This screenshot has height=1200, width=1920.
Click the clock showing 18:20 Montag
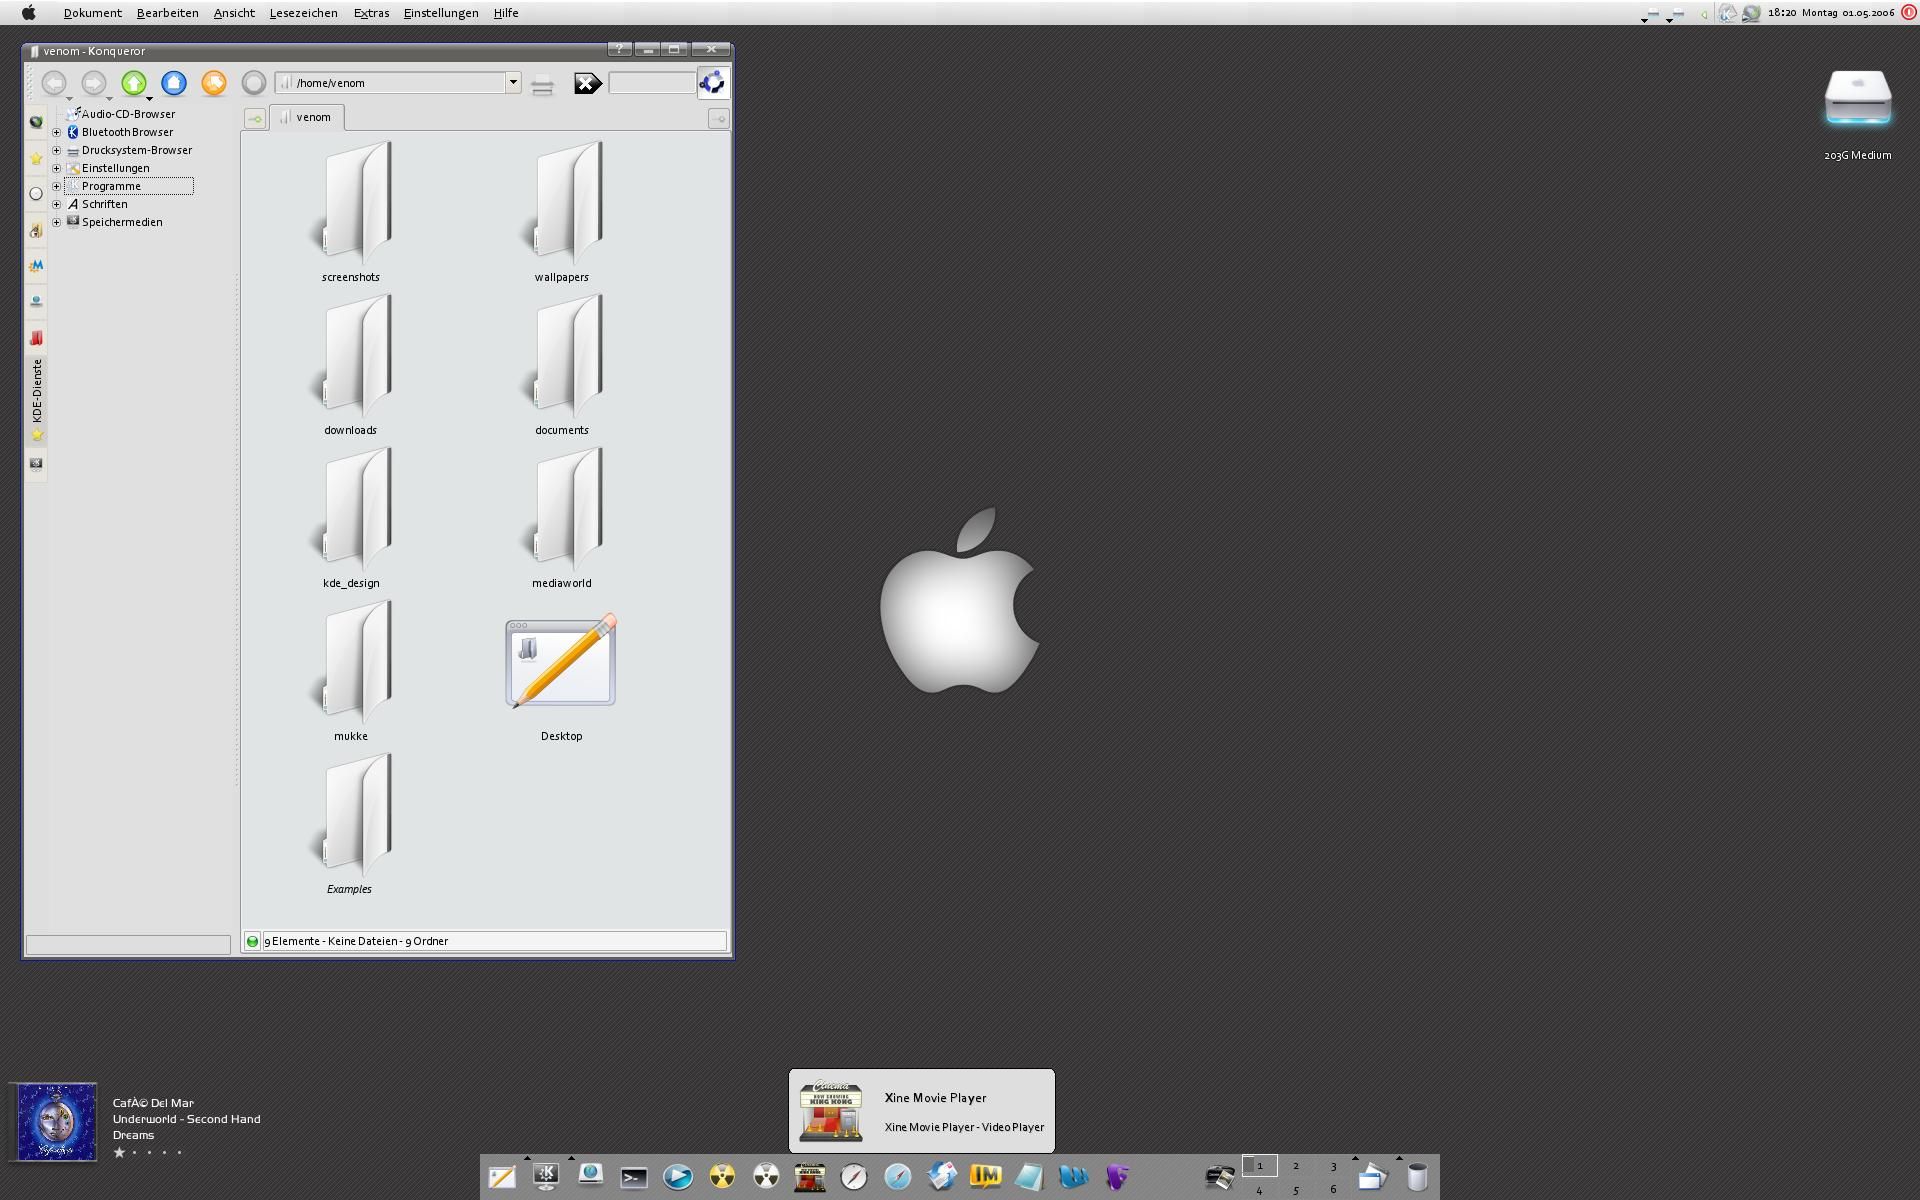pos(1831,13)
